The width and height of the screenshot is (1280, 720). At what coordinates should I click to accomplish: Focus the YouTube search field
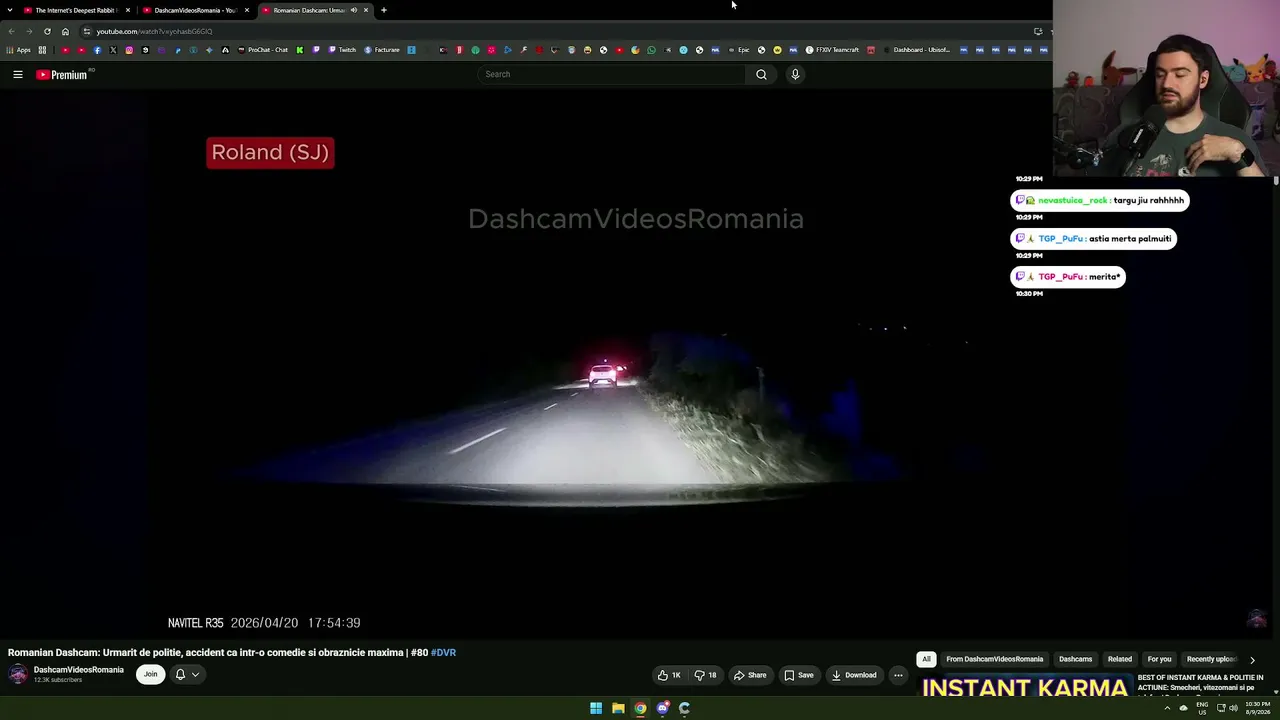pos(612,74)
